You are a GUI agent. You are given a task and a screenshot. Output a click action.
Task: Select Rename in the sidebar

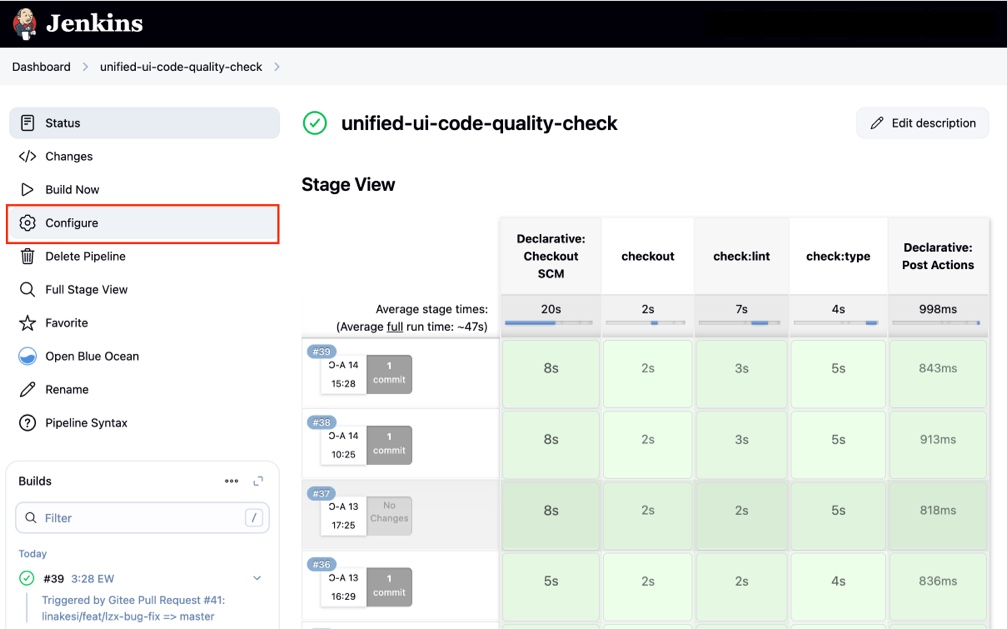[66, 389]
